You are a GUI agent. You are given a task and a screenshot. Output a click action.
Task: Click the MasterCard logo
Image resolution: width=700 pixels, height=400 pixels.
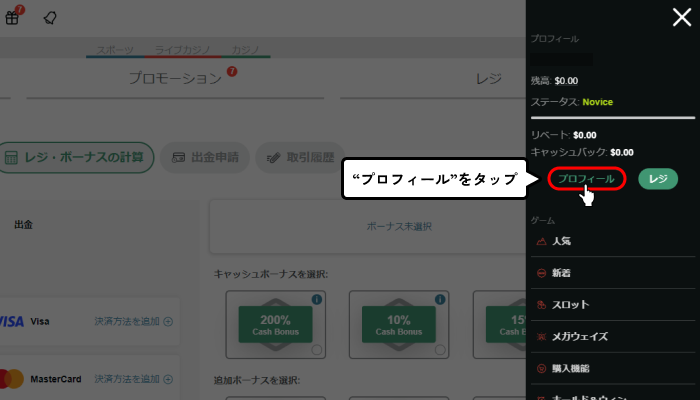[x=12, y=379]
